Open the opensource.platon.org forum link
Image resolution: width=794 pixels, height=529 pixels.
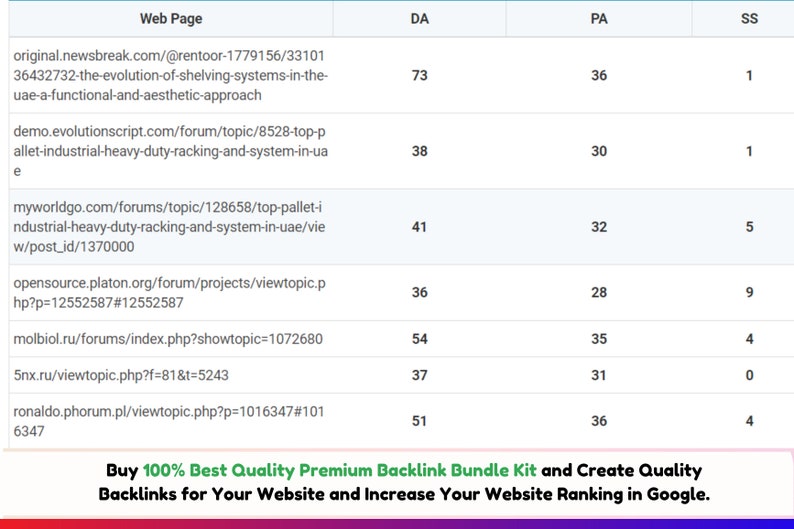[169, 293]
